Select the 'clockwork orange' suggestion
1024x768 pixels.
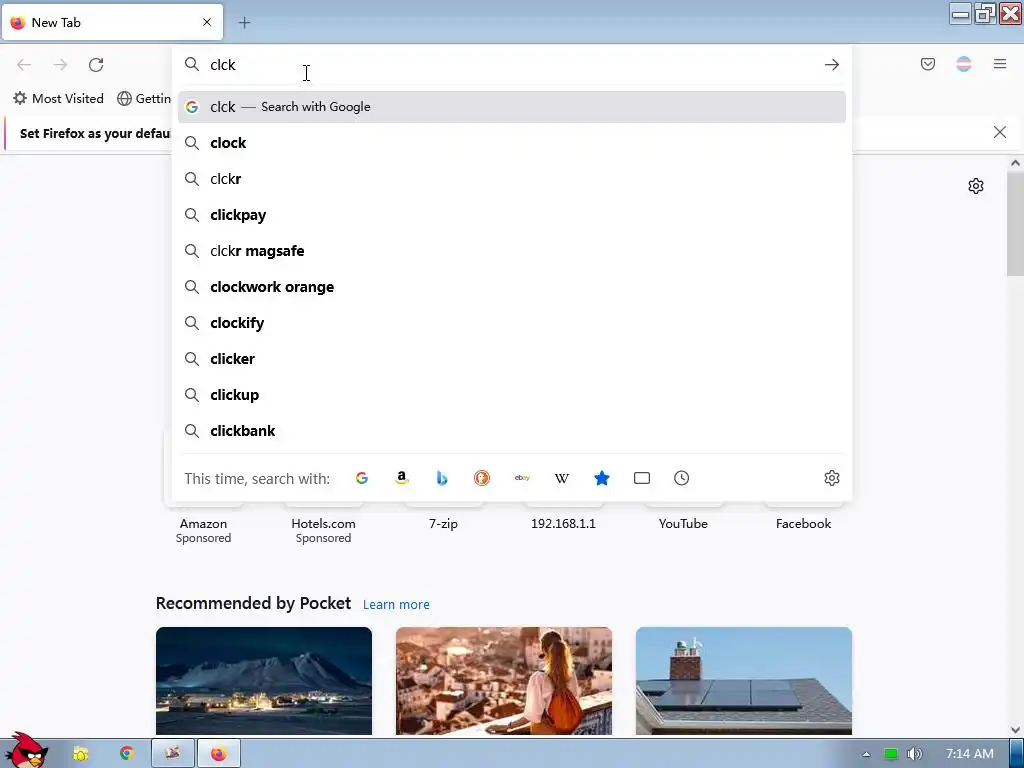[x=512, y=287]
